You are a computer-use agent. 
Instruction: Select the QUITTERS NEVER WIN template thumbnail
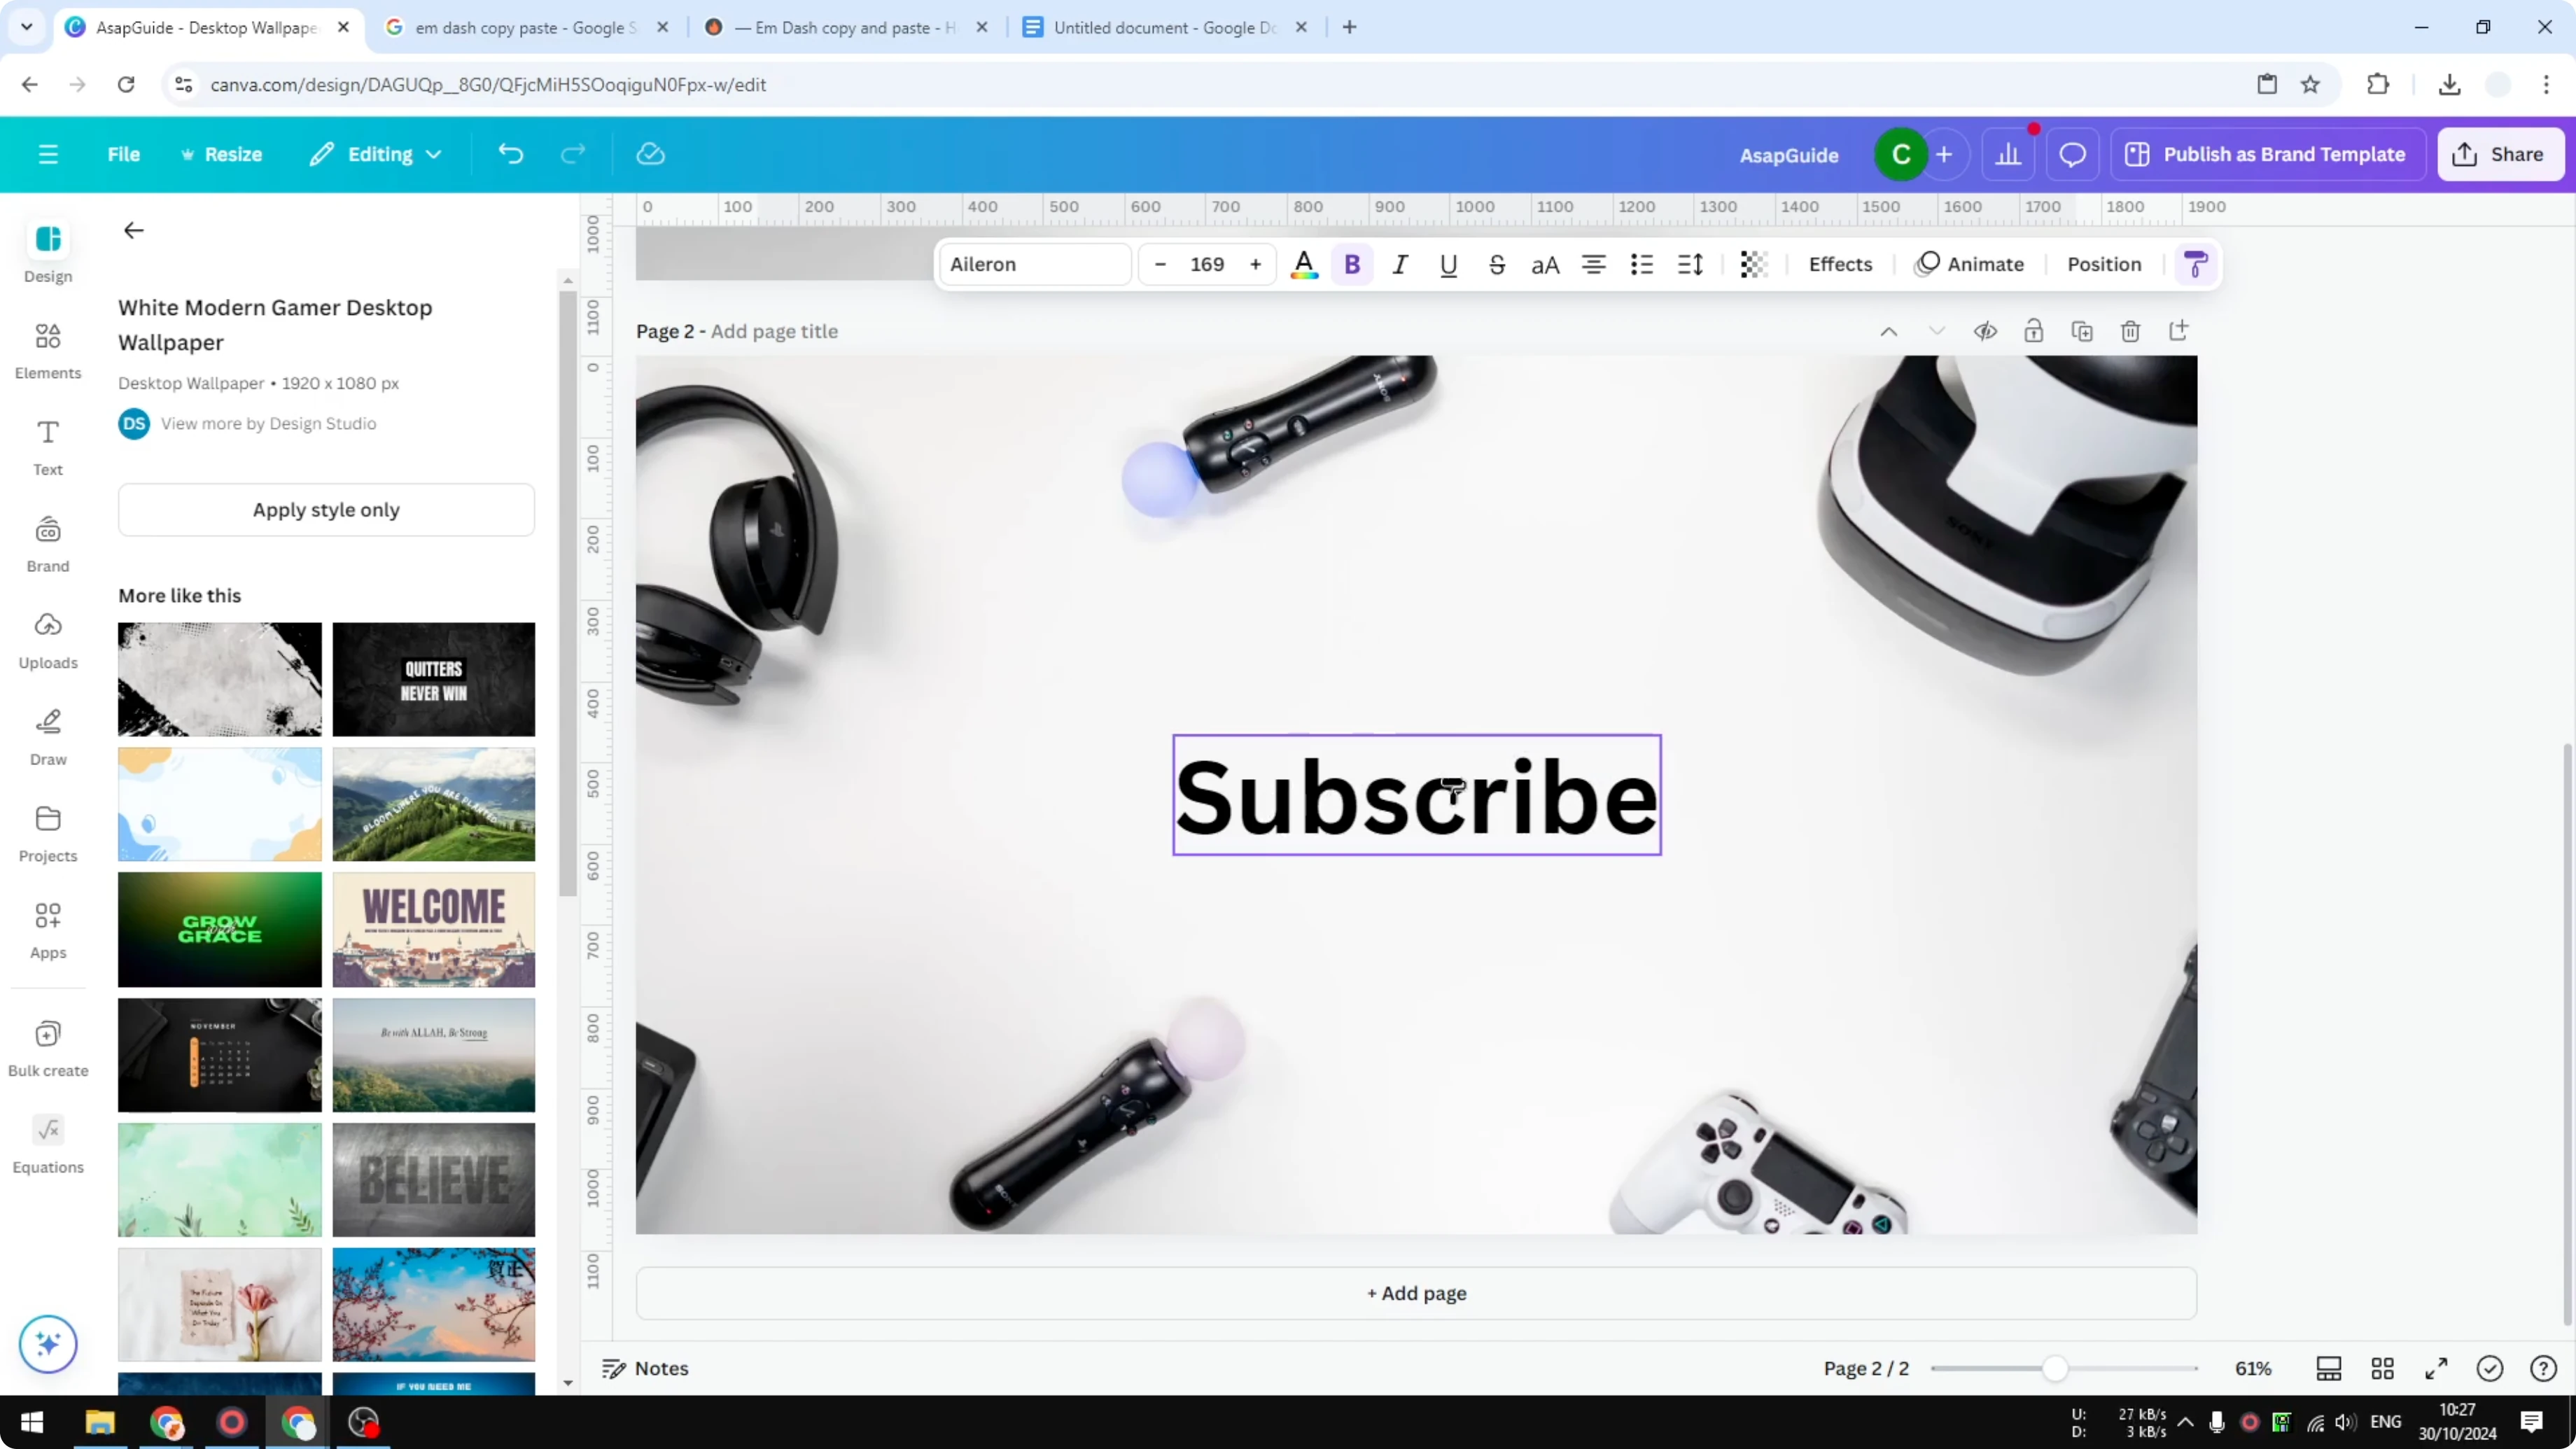434,679
